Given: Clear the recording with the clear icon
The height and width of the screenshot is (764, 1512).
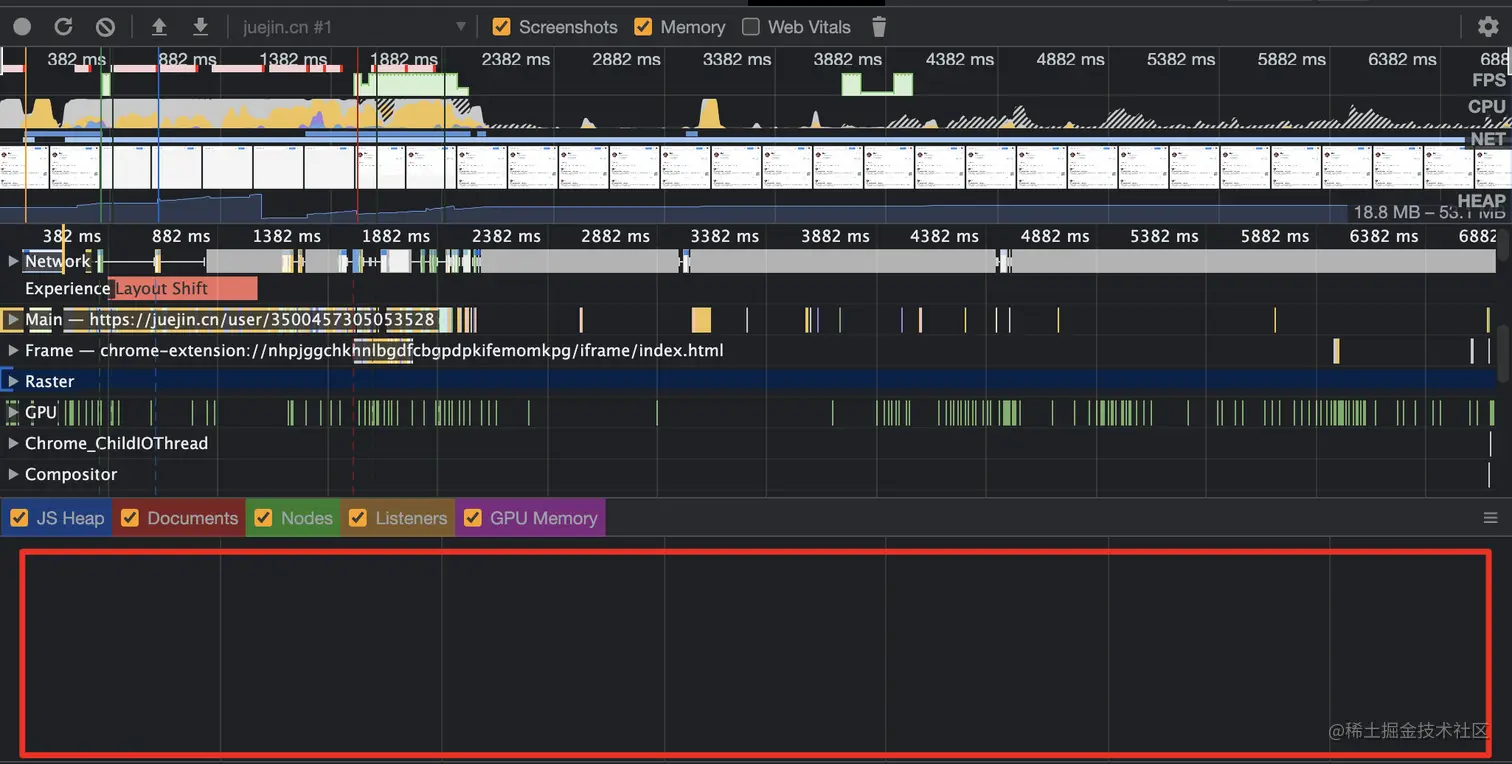Looking at the screenshot, I should pyautogui.click(x=105, y=27).
